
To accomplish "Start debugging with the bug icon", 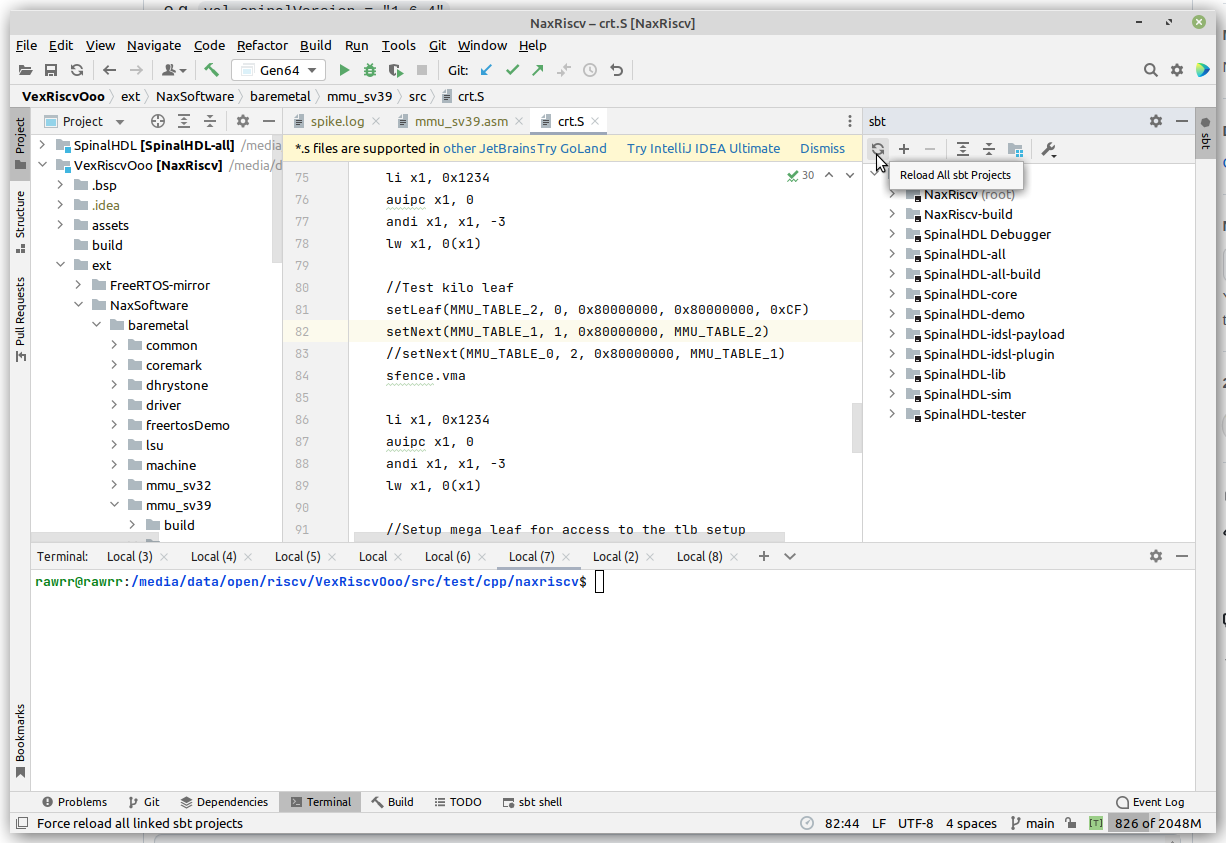I will (370, 70).
